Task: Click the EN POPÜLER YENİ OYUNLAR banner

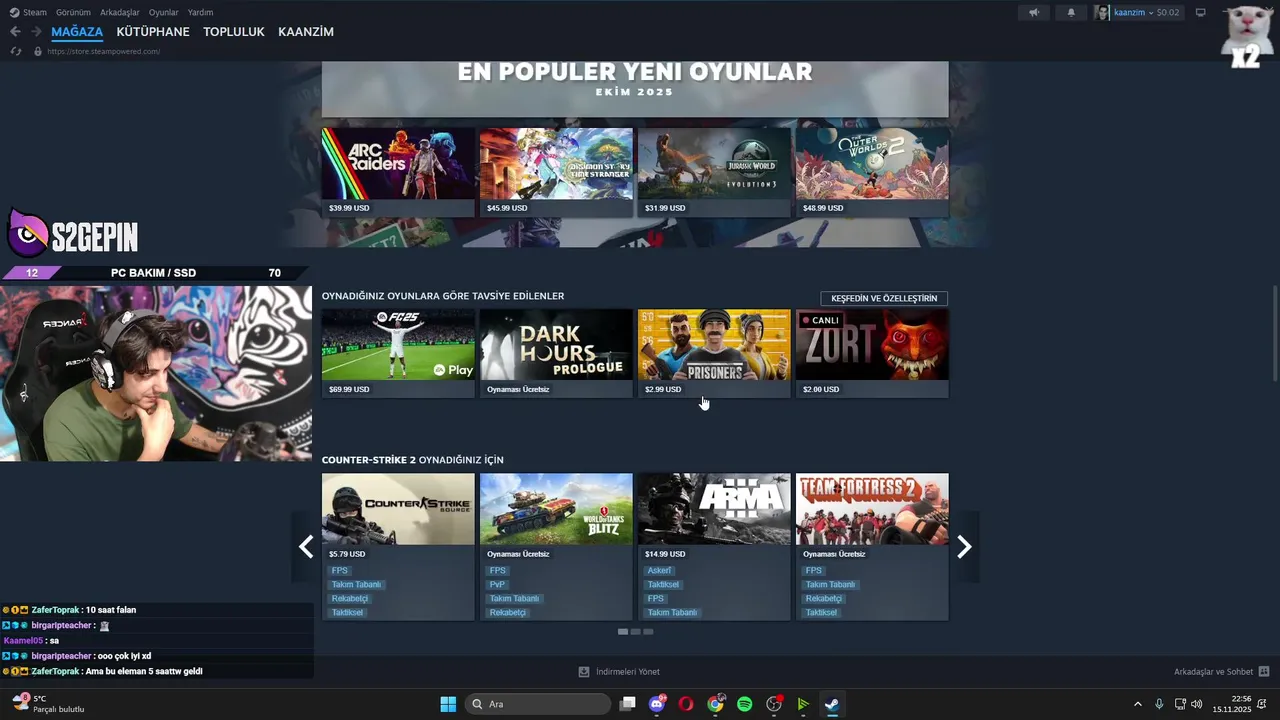Action: (635, 89)
